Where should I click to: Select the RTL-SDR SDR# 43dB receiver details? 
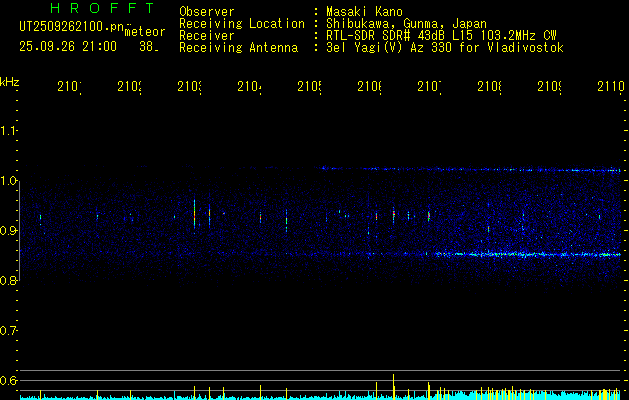coord(441,36)
